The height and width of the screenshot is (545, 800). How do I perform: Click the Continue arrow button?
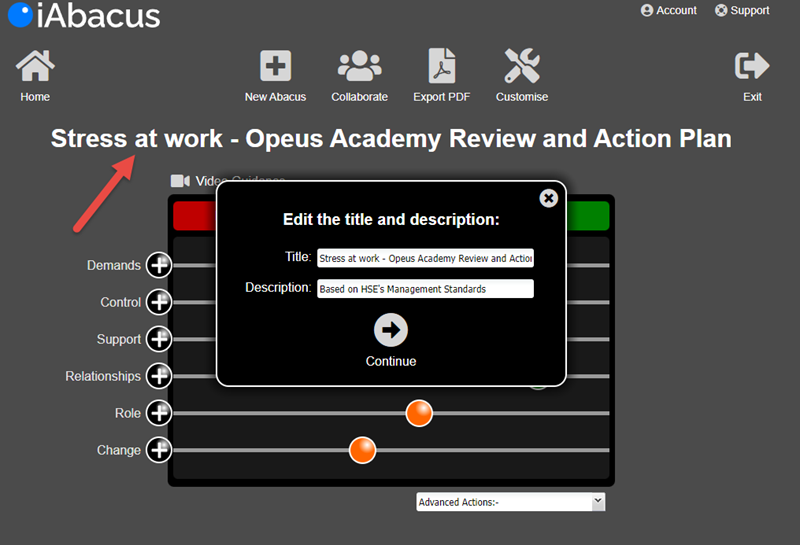tap(391, 330)
